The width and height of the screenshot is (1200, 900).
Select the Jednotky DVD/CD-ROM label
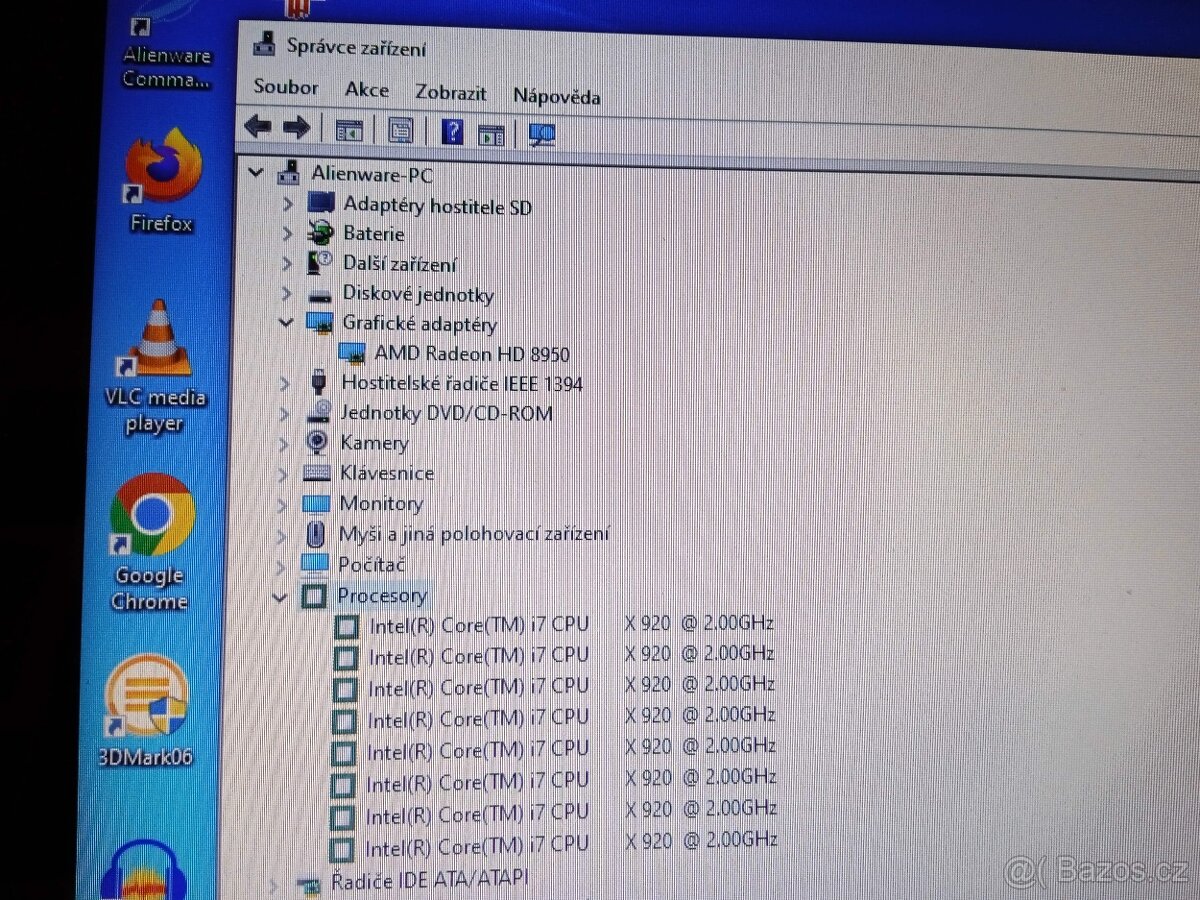tap(446, 412)
